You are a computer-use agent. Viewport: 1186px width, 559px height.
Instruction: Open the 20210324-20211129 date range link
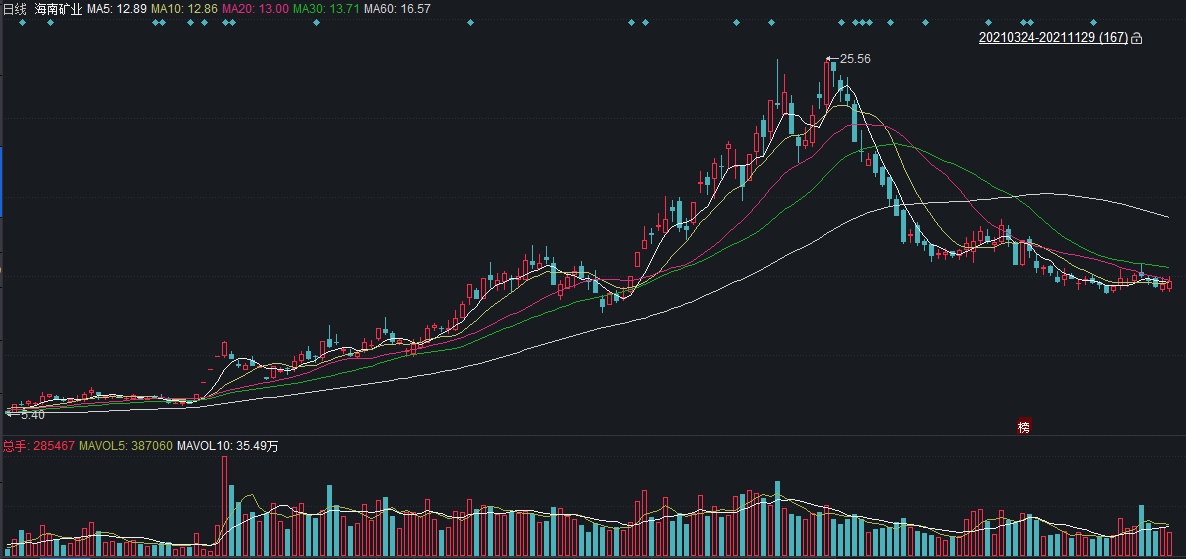coord(1053,38)
